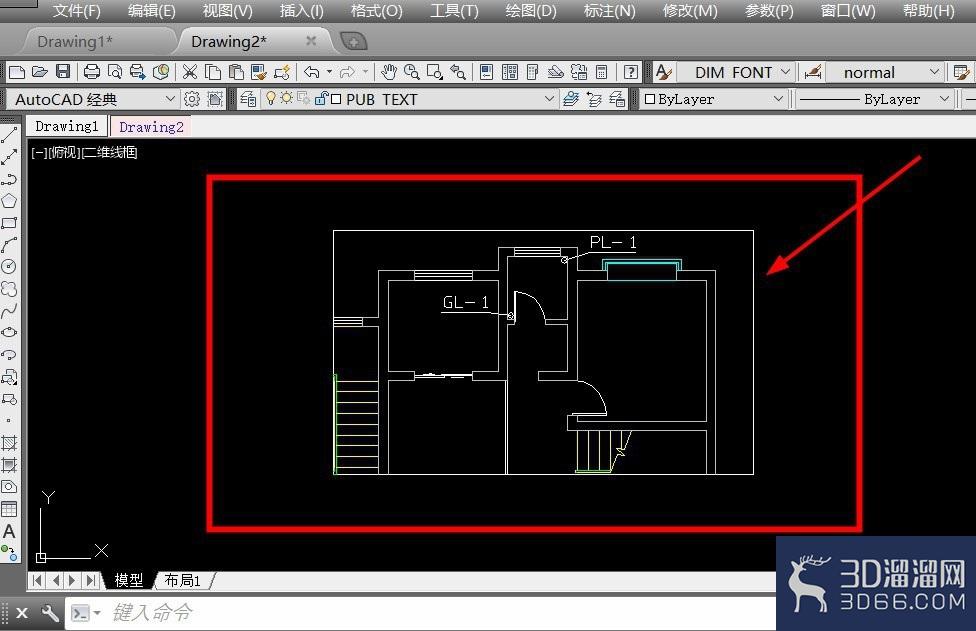The image size is (976, 631).
Task: Save the drawing using the floppy disk icon
Action: (x=63, y=72)
